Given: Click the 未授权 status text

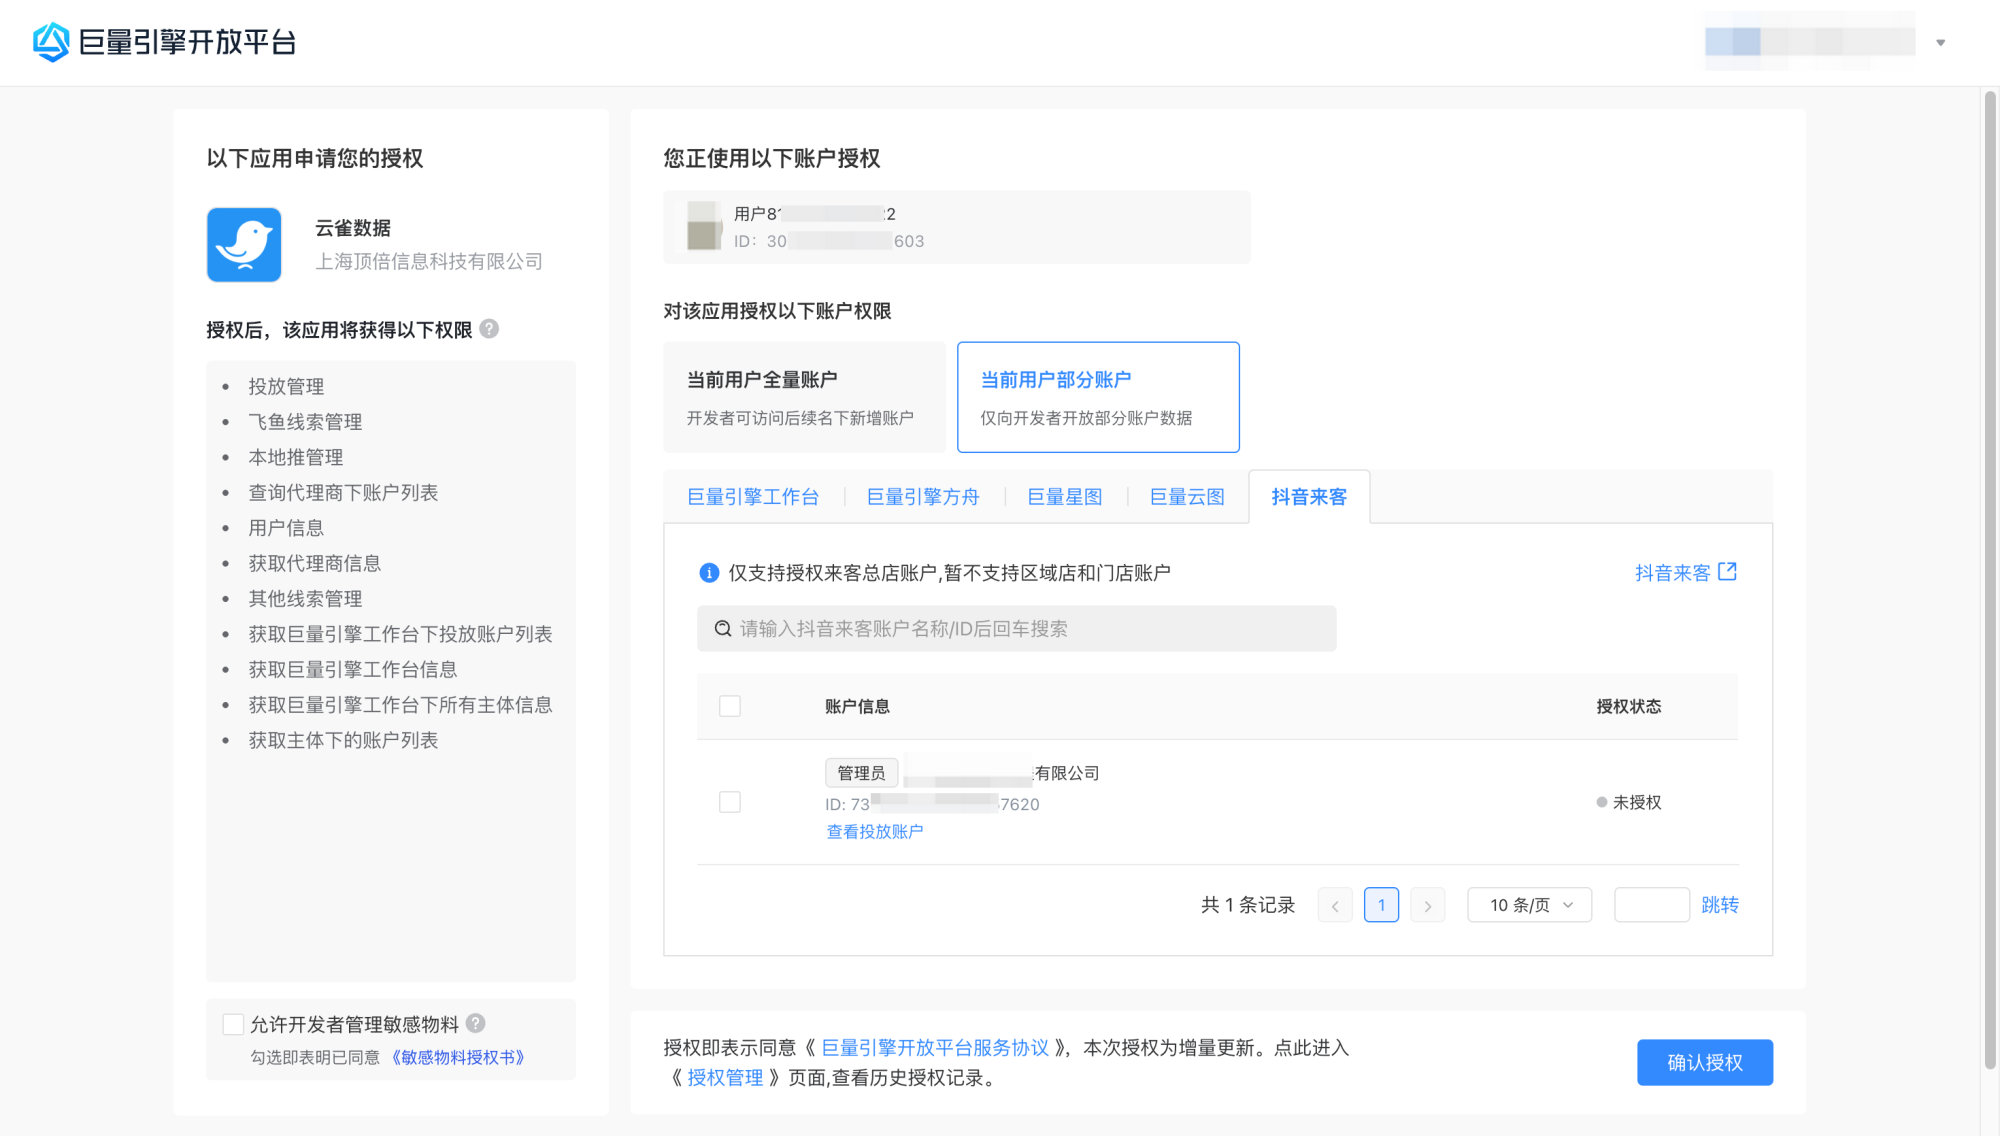Looking at the screenshot, I should [1637, 802].
